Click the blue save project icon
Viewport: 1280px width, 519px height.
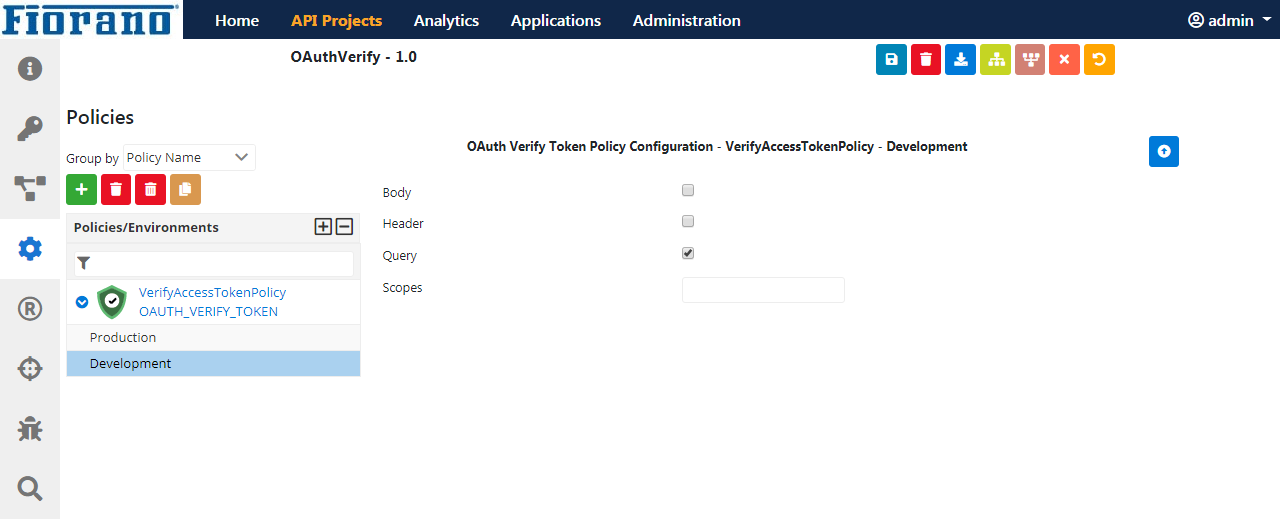tap(891, 60)
